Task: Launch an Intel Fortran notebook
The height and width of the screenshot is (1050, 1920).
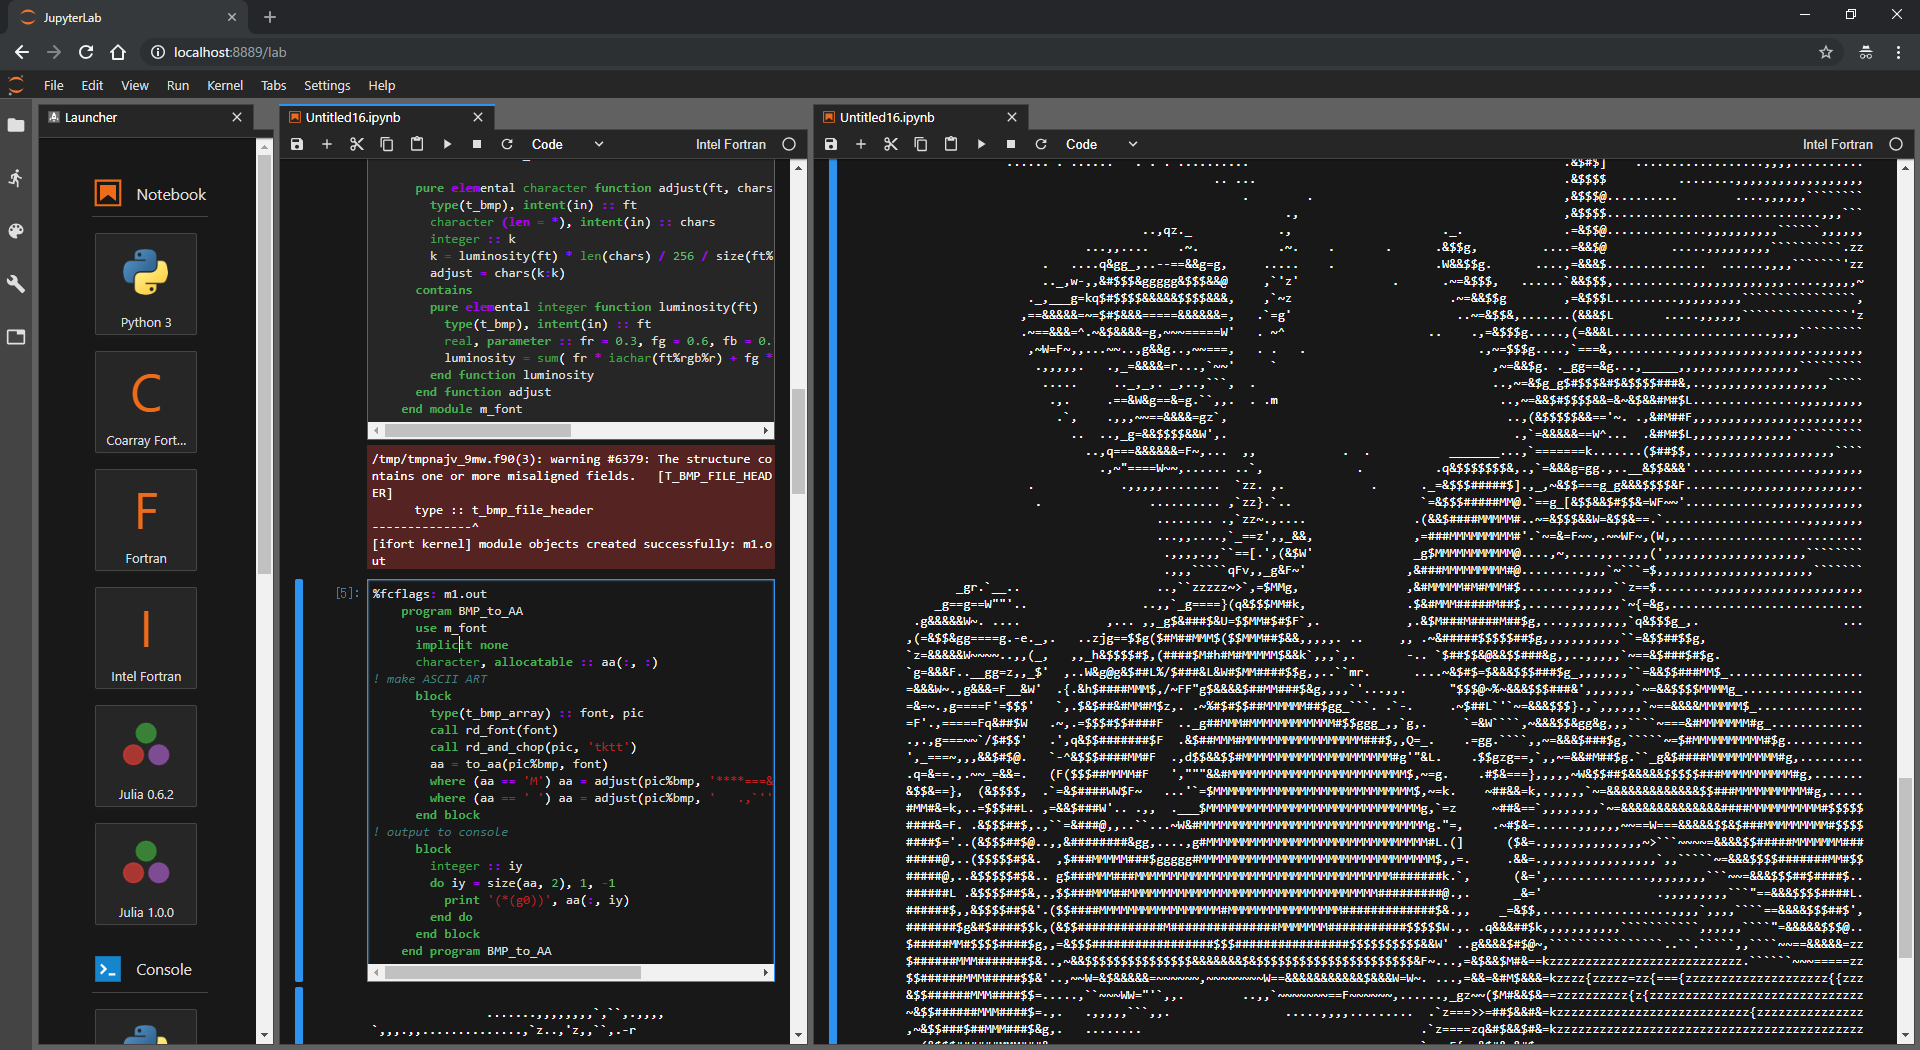Action: pyautogui.click(x=146, y=638)
